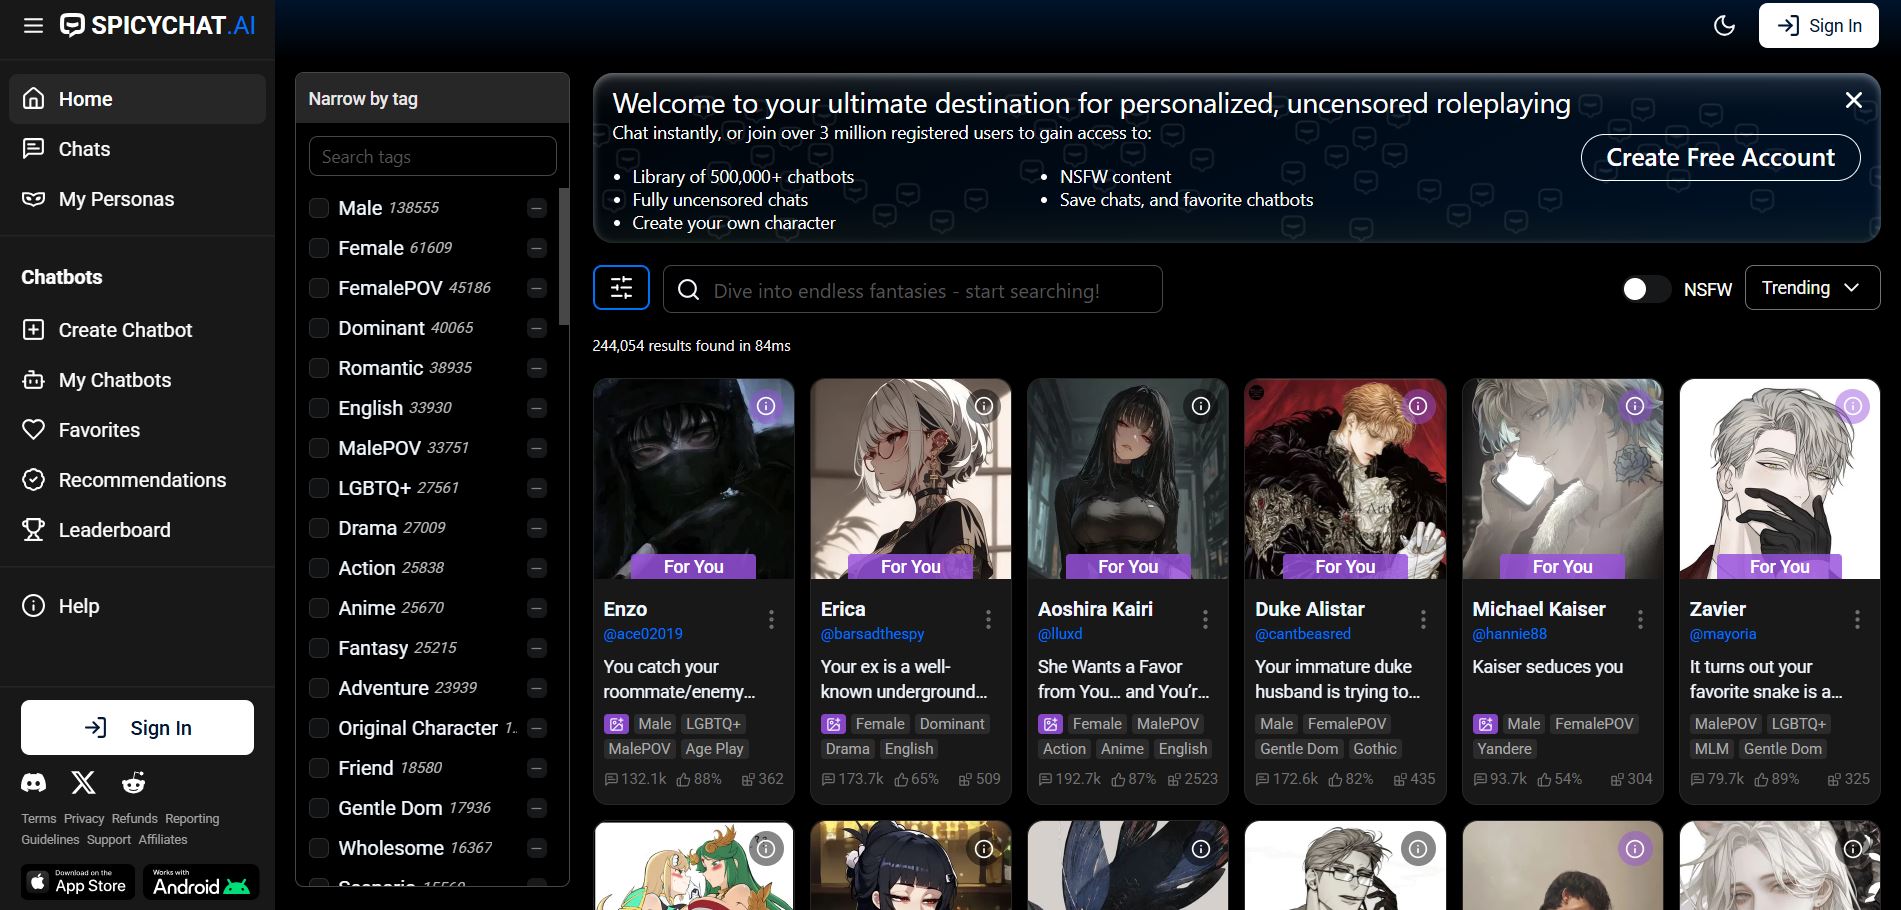This screenshot has height=910, width=1901.
Task: Click Sign In button in top bar
Action: pos(1818,26)
